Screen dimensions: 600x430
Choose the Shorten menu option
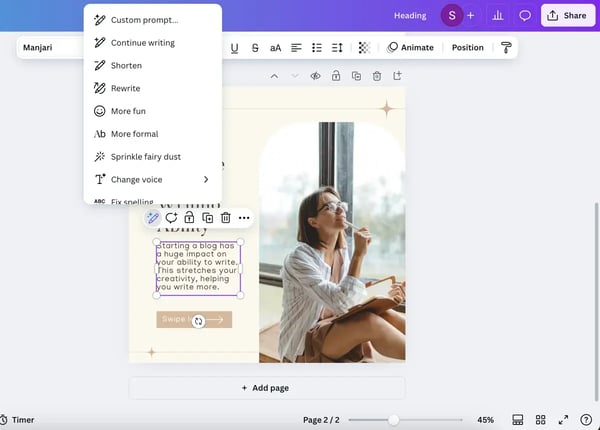pos(126,65)
